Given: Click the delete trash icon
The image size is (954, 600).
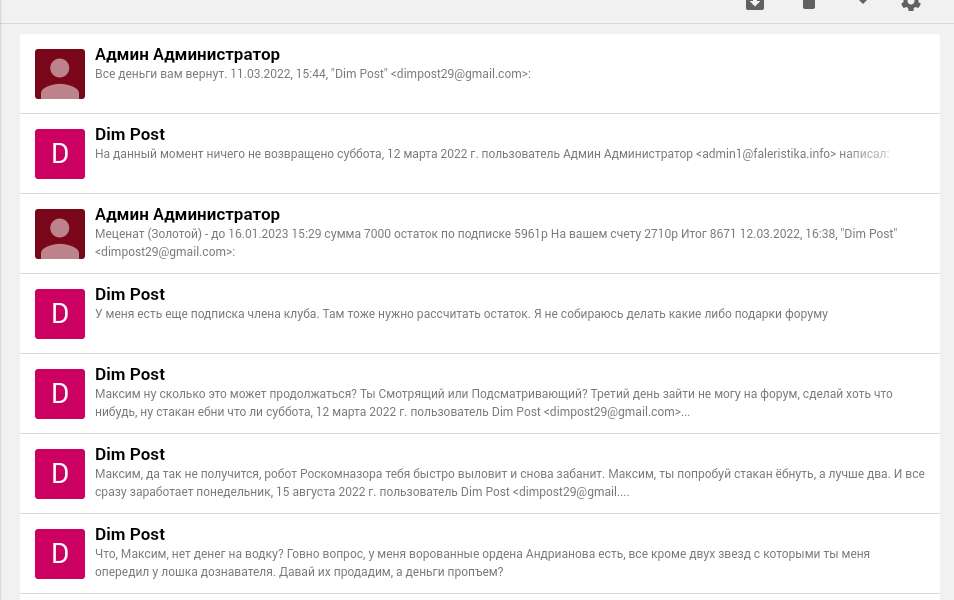Looking at the screenshot, I should pyautogui.click(x=809, y=4).
